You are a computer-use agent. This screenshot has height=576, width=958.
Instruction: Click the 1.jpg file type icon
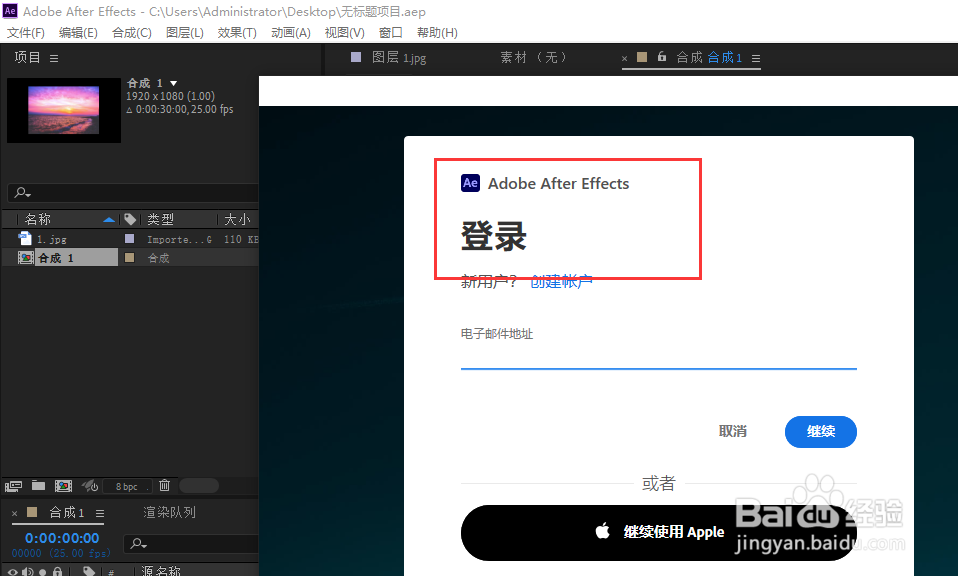25,239
